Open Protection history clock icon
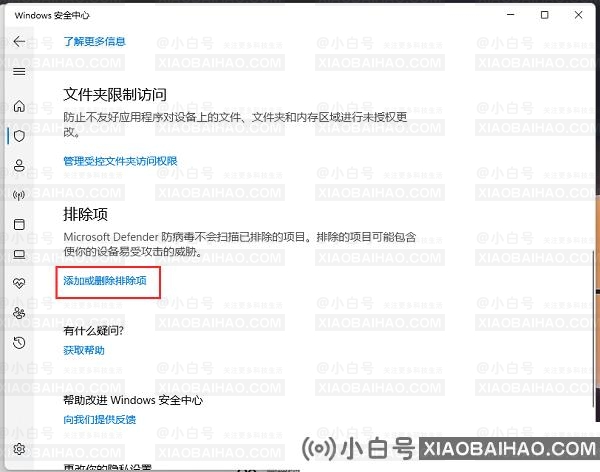Screen dimensions: 600x472 19,343
